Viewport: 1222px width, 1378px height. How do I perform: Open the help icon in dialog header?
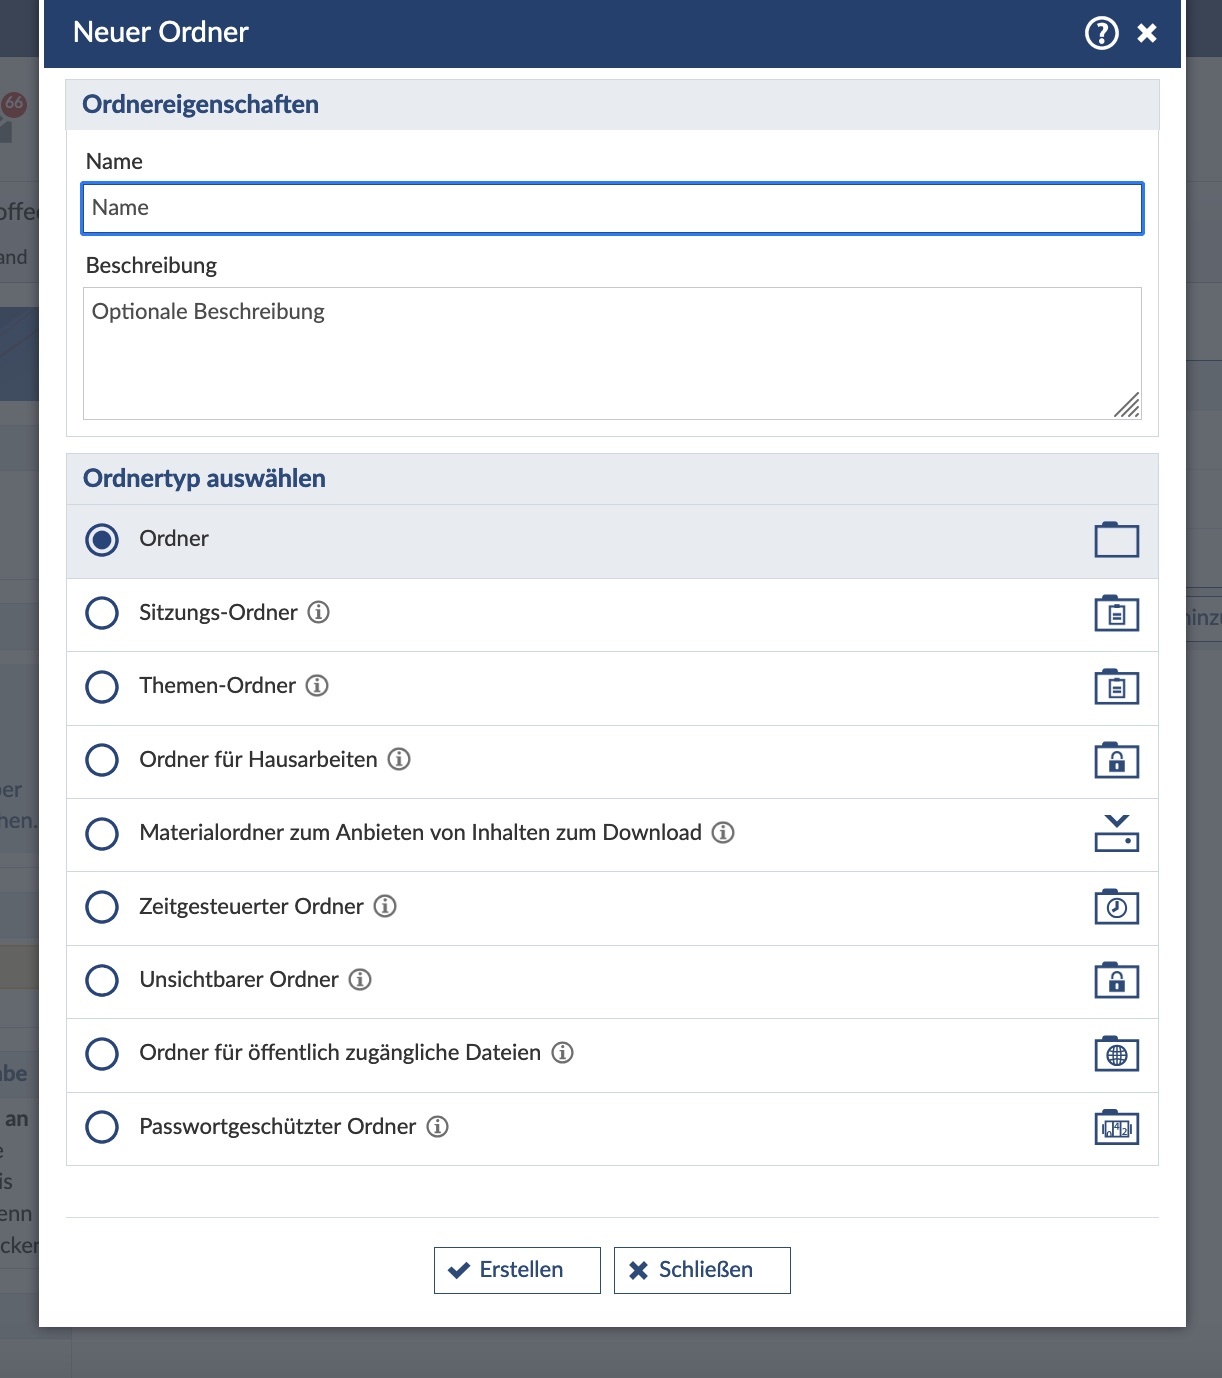coord(1101,33)
